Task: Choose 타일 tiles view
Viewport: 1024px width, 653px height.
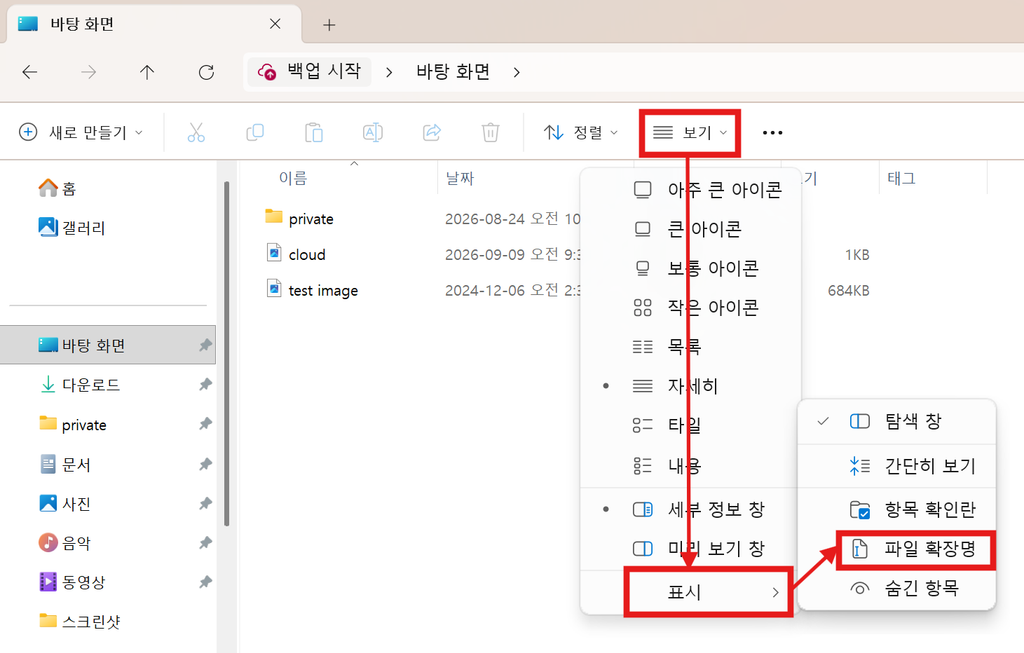Action: click(690, 425)
